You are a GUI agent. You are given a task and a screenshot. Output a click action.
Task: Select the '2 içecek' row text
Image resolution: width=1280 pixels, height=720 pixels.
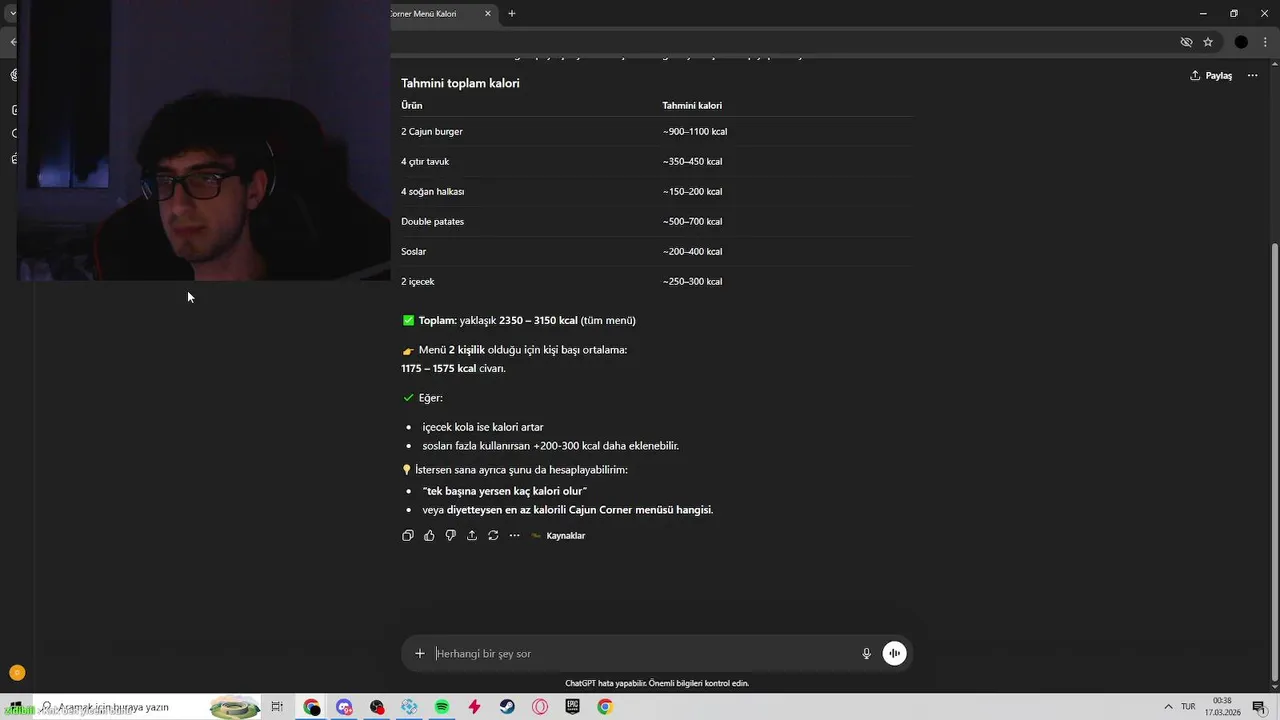pos(418,282)
